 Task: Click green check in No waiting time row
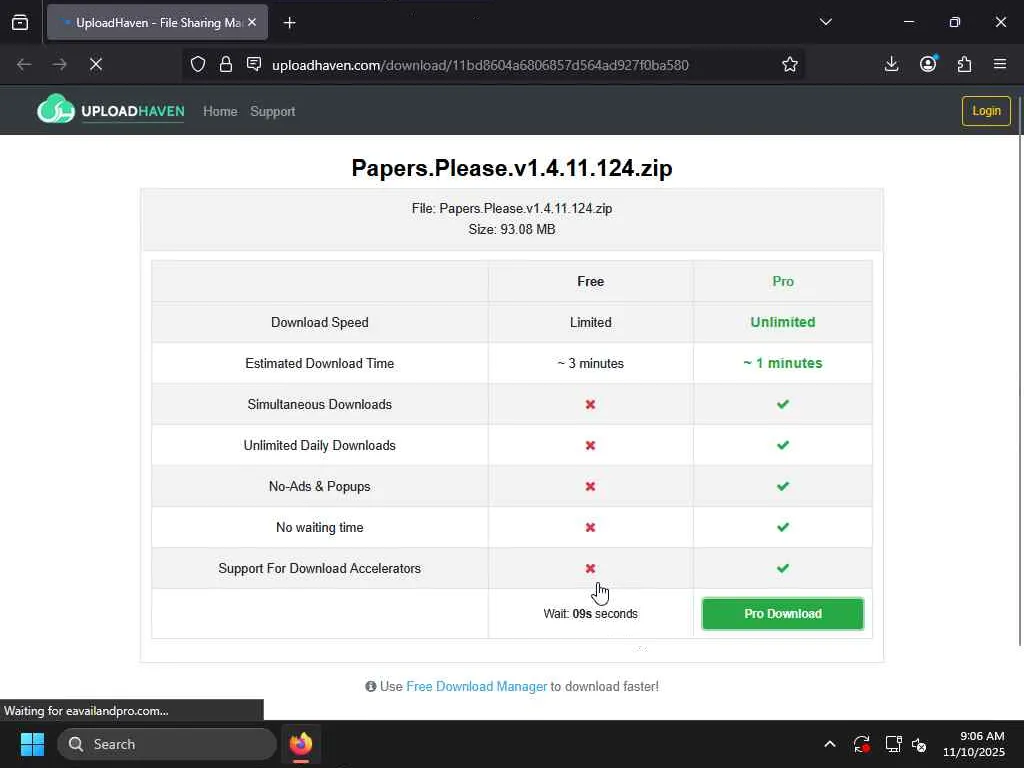pyautogui.click(x=782, y=527)
